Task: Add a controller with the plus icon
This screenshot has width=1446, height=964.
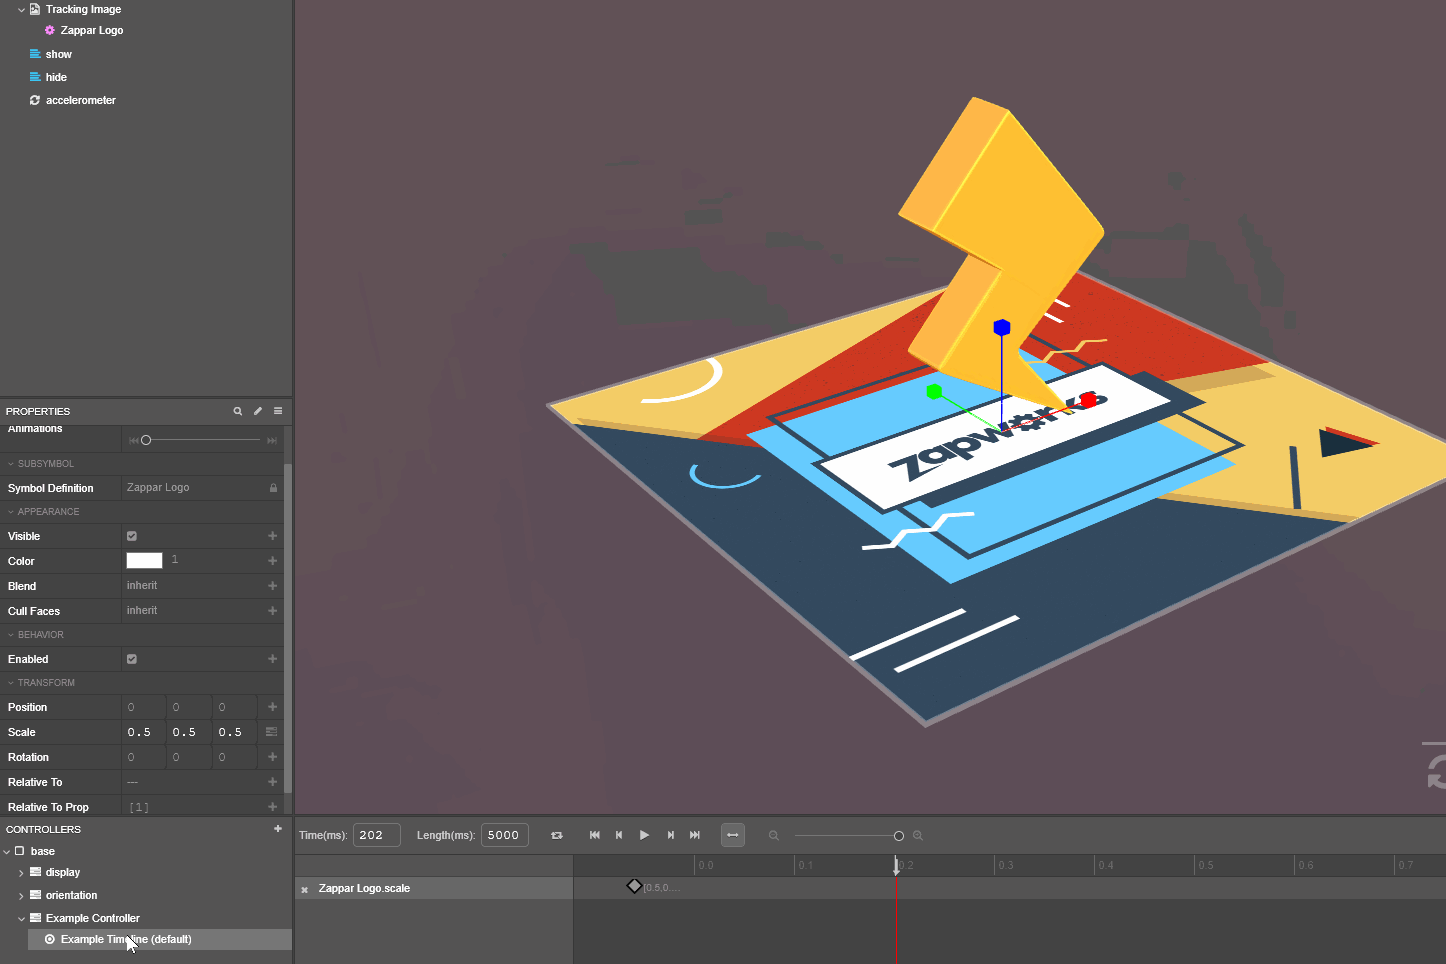Action: [x=278, y=829]
